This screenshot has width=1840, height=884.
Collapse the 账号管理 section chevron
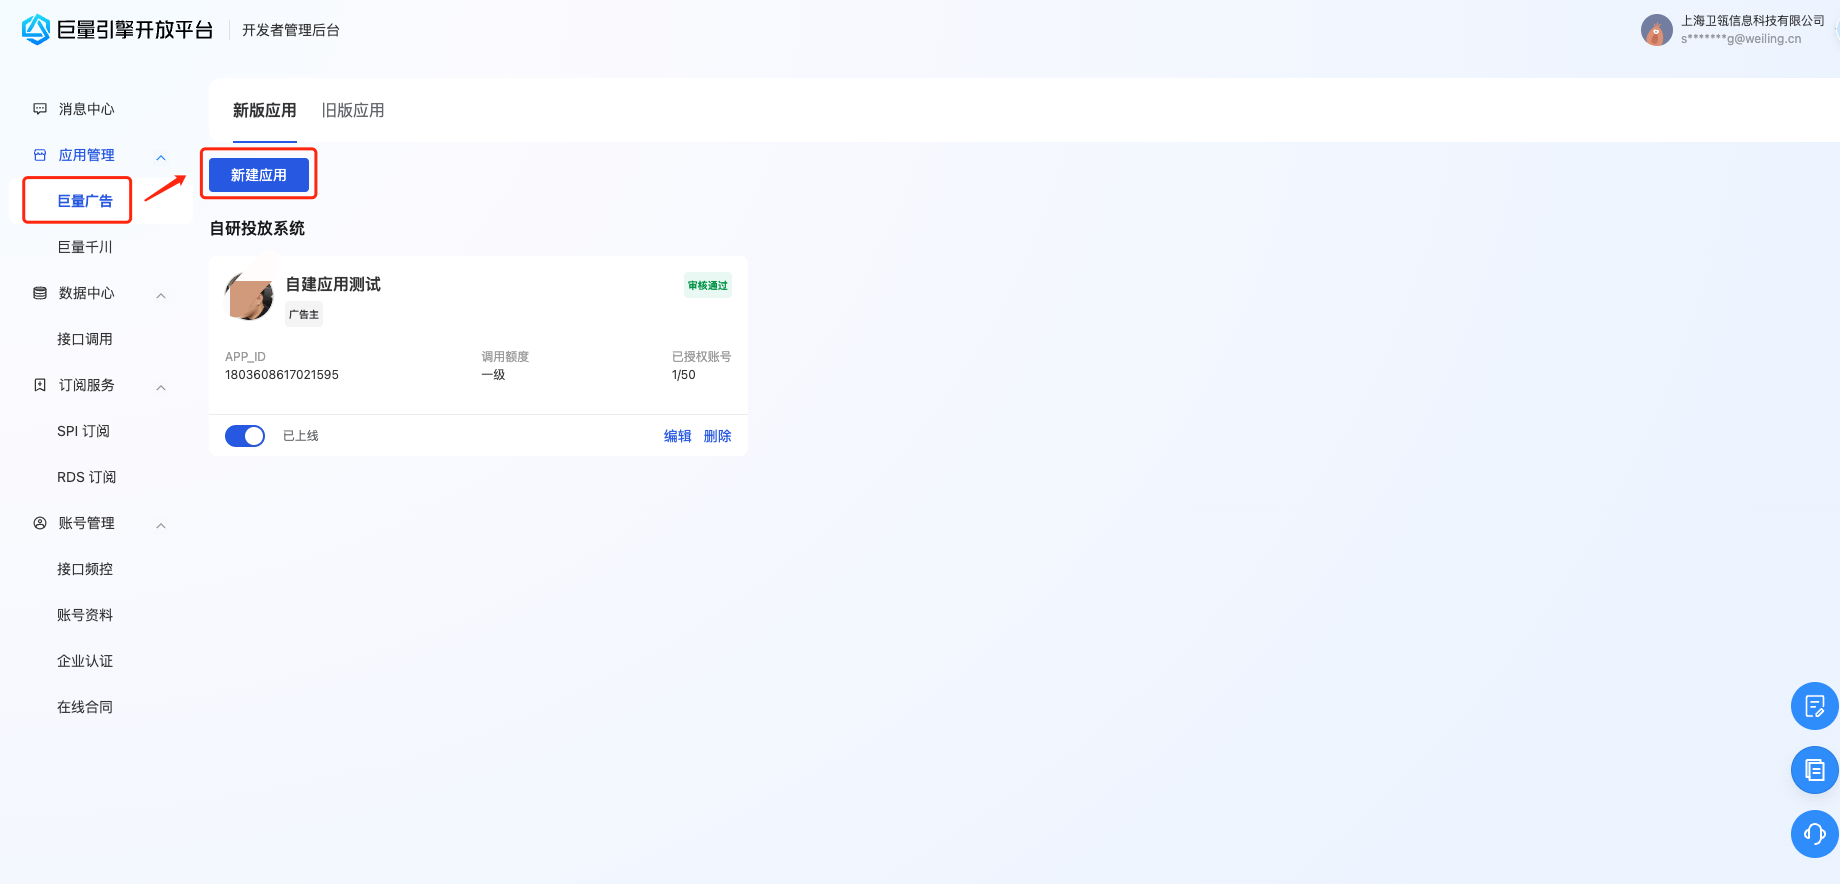coord(161,525)
